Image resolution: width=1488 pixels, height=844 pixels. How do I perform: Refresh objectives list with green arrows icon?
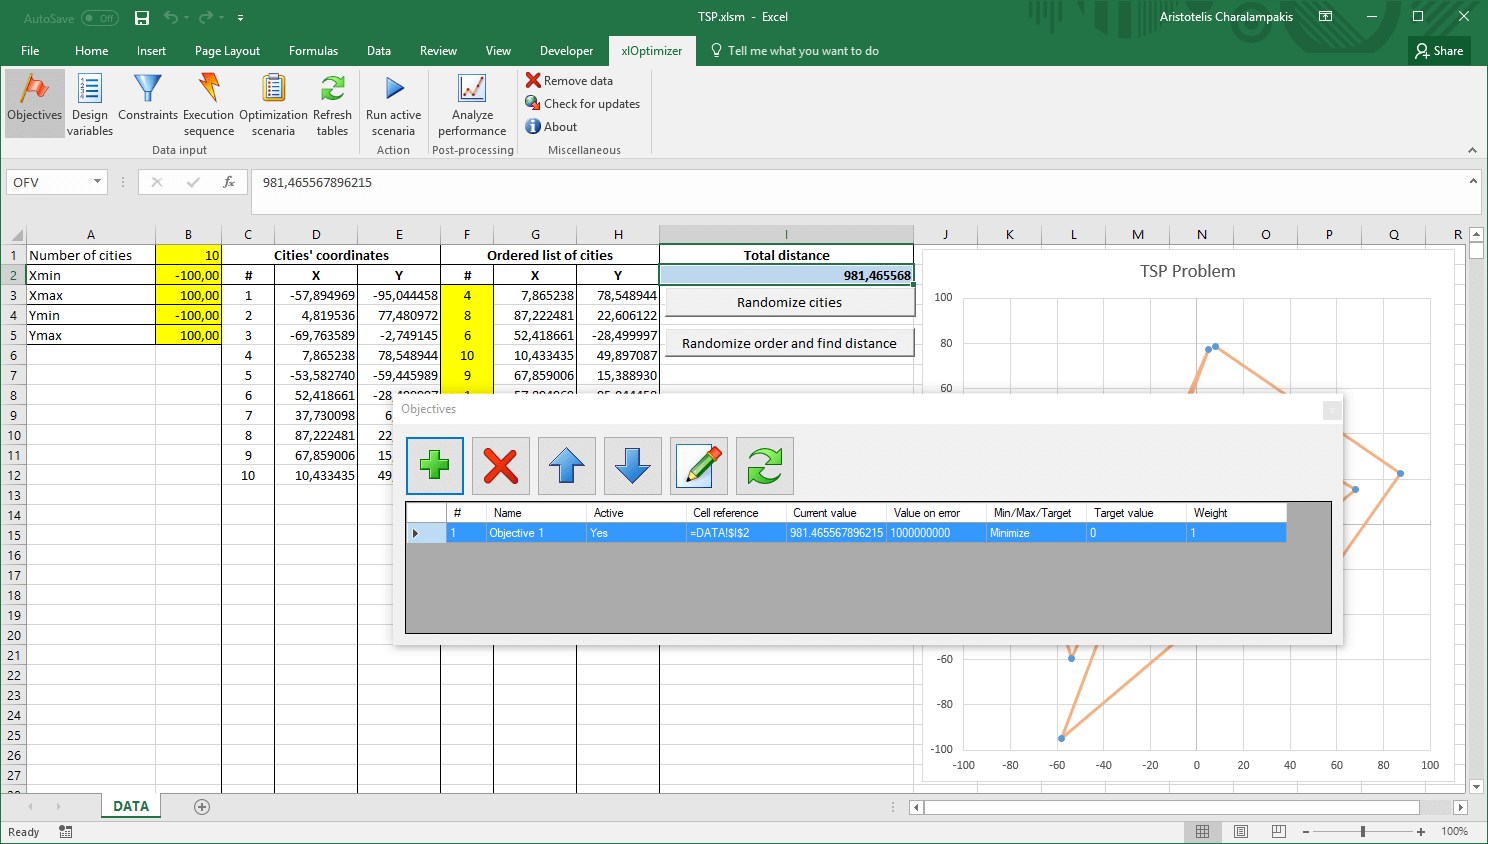pyautogui.click(x=765, y=466)
